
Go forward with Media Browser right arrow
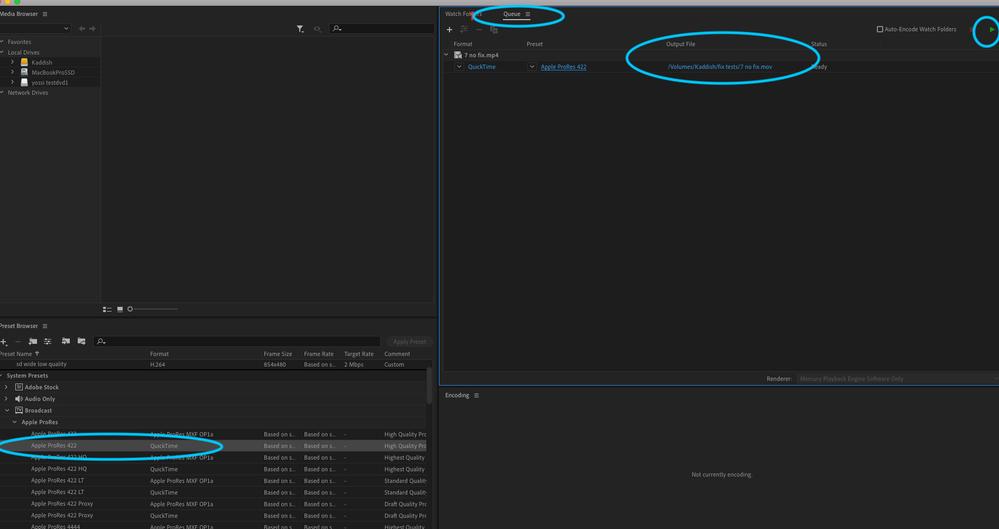[92, 29]
